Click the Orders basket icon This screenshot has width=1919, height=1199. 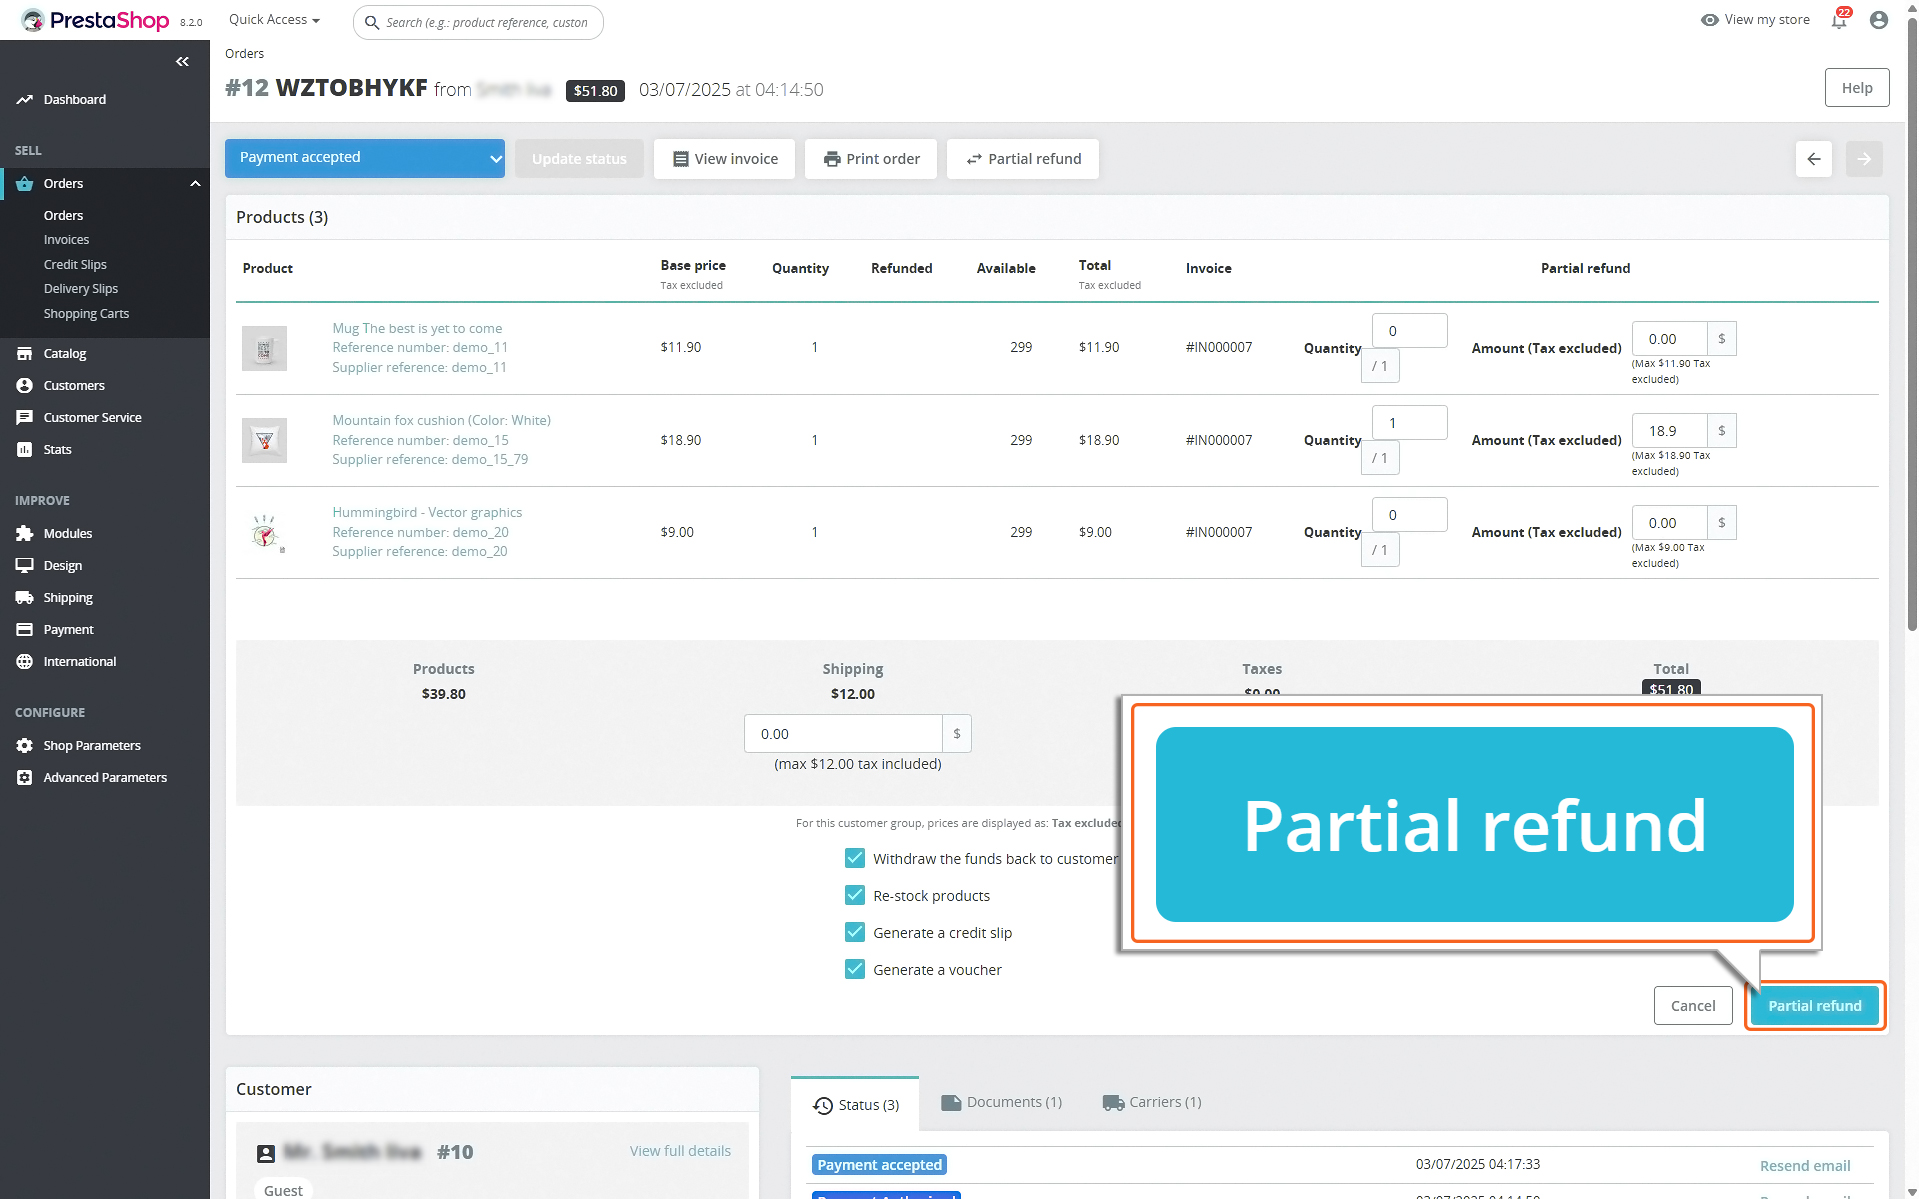25,183
